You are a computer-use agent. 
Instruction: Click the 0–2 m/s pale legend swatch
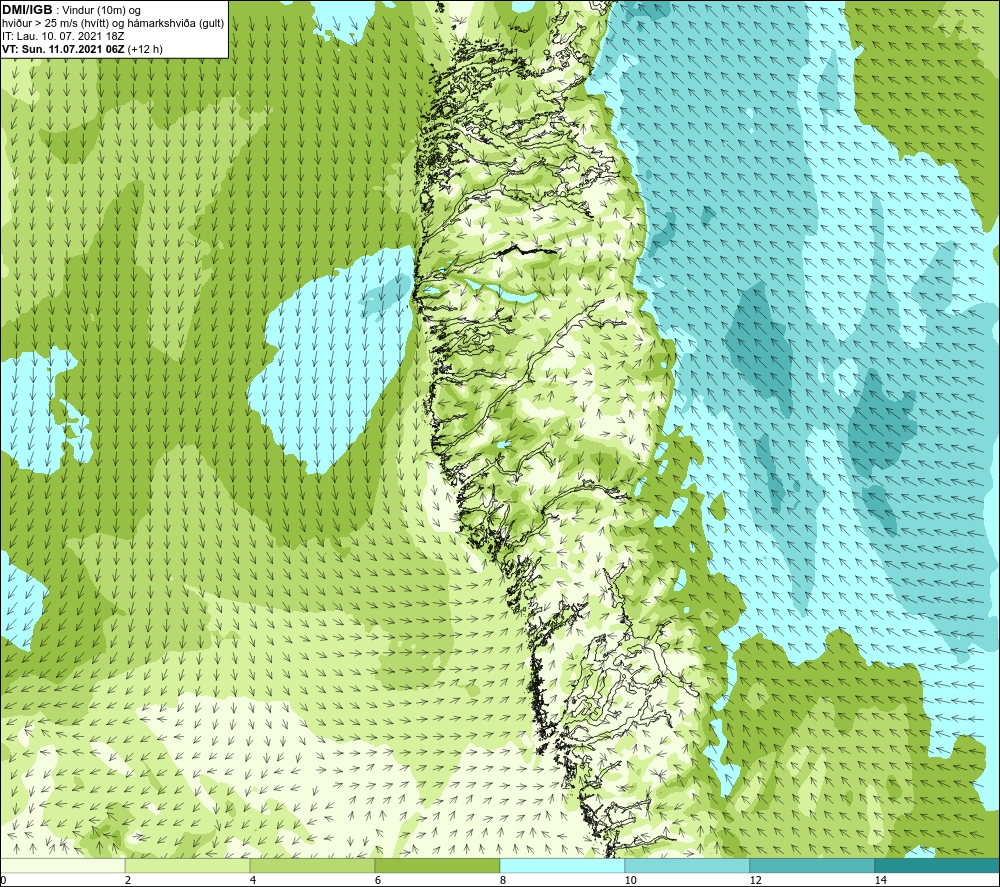pos(64,865)
